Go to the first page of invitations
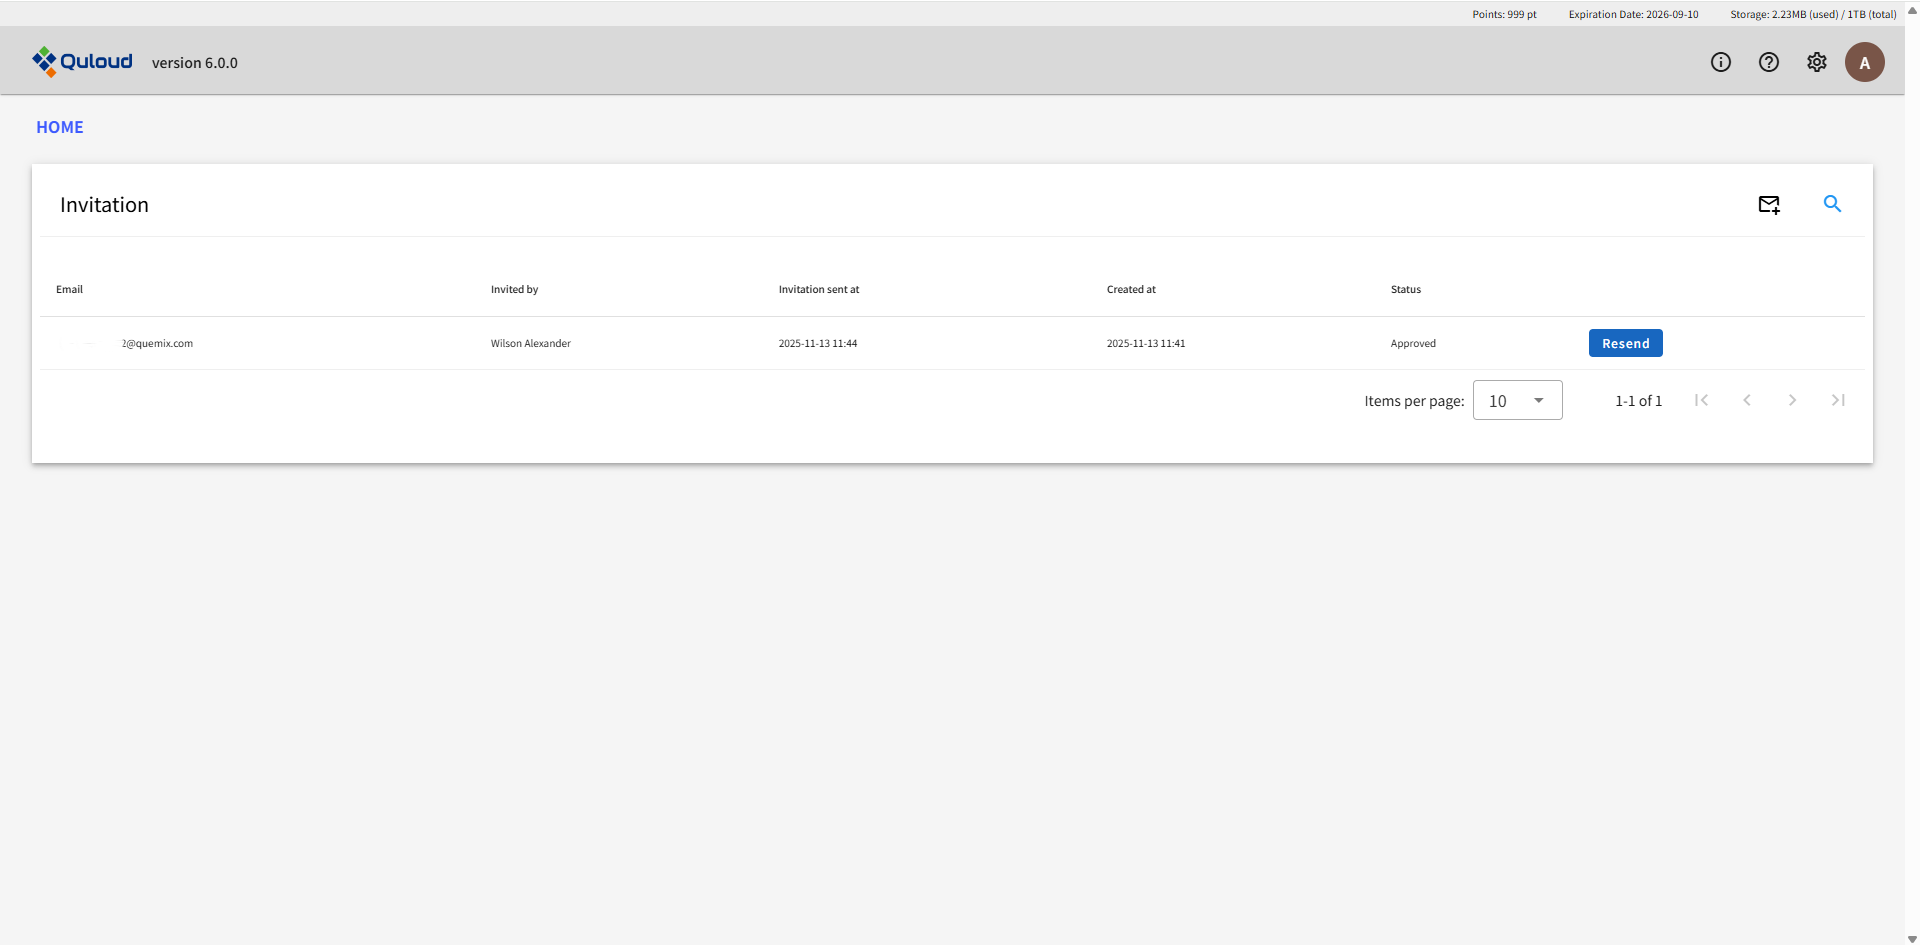This screenshot has height=945, width=1920. coord(1701,400)
